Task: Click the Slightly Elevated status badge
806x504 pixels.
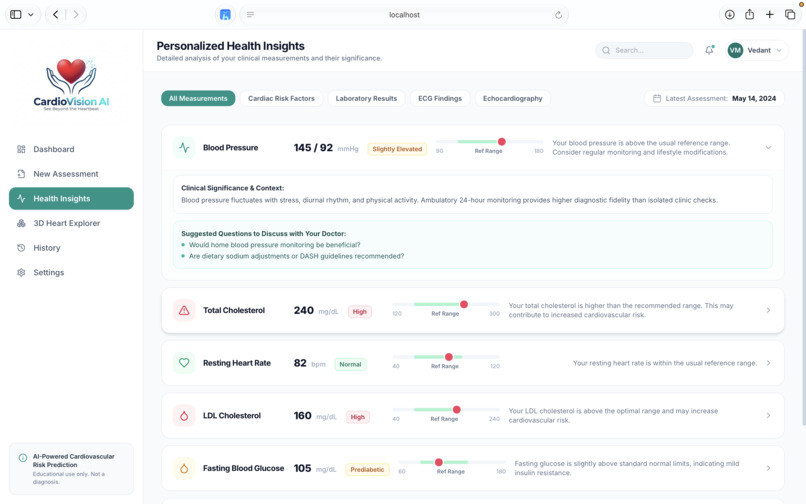Action: click(397, 149)
